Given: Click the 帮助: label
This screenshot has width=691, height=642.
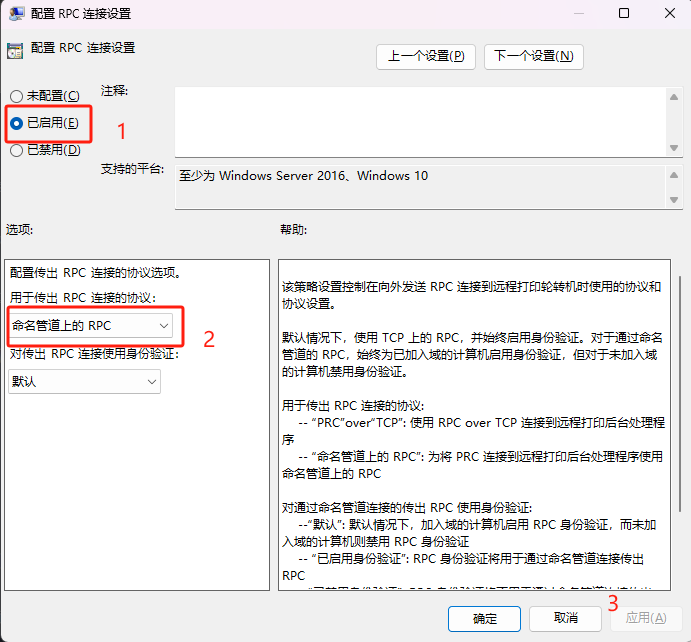Looking at the screenshot, I should [293, 230].
